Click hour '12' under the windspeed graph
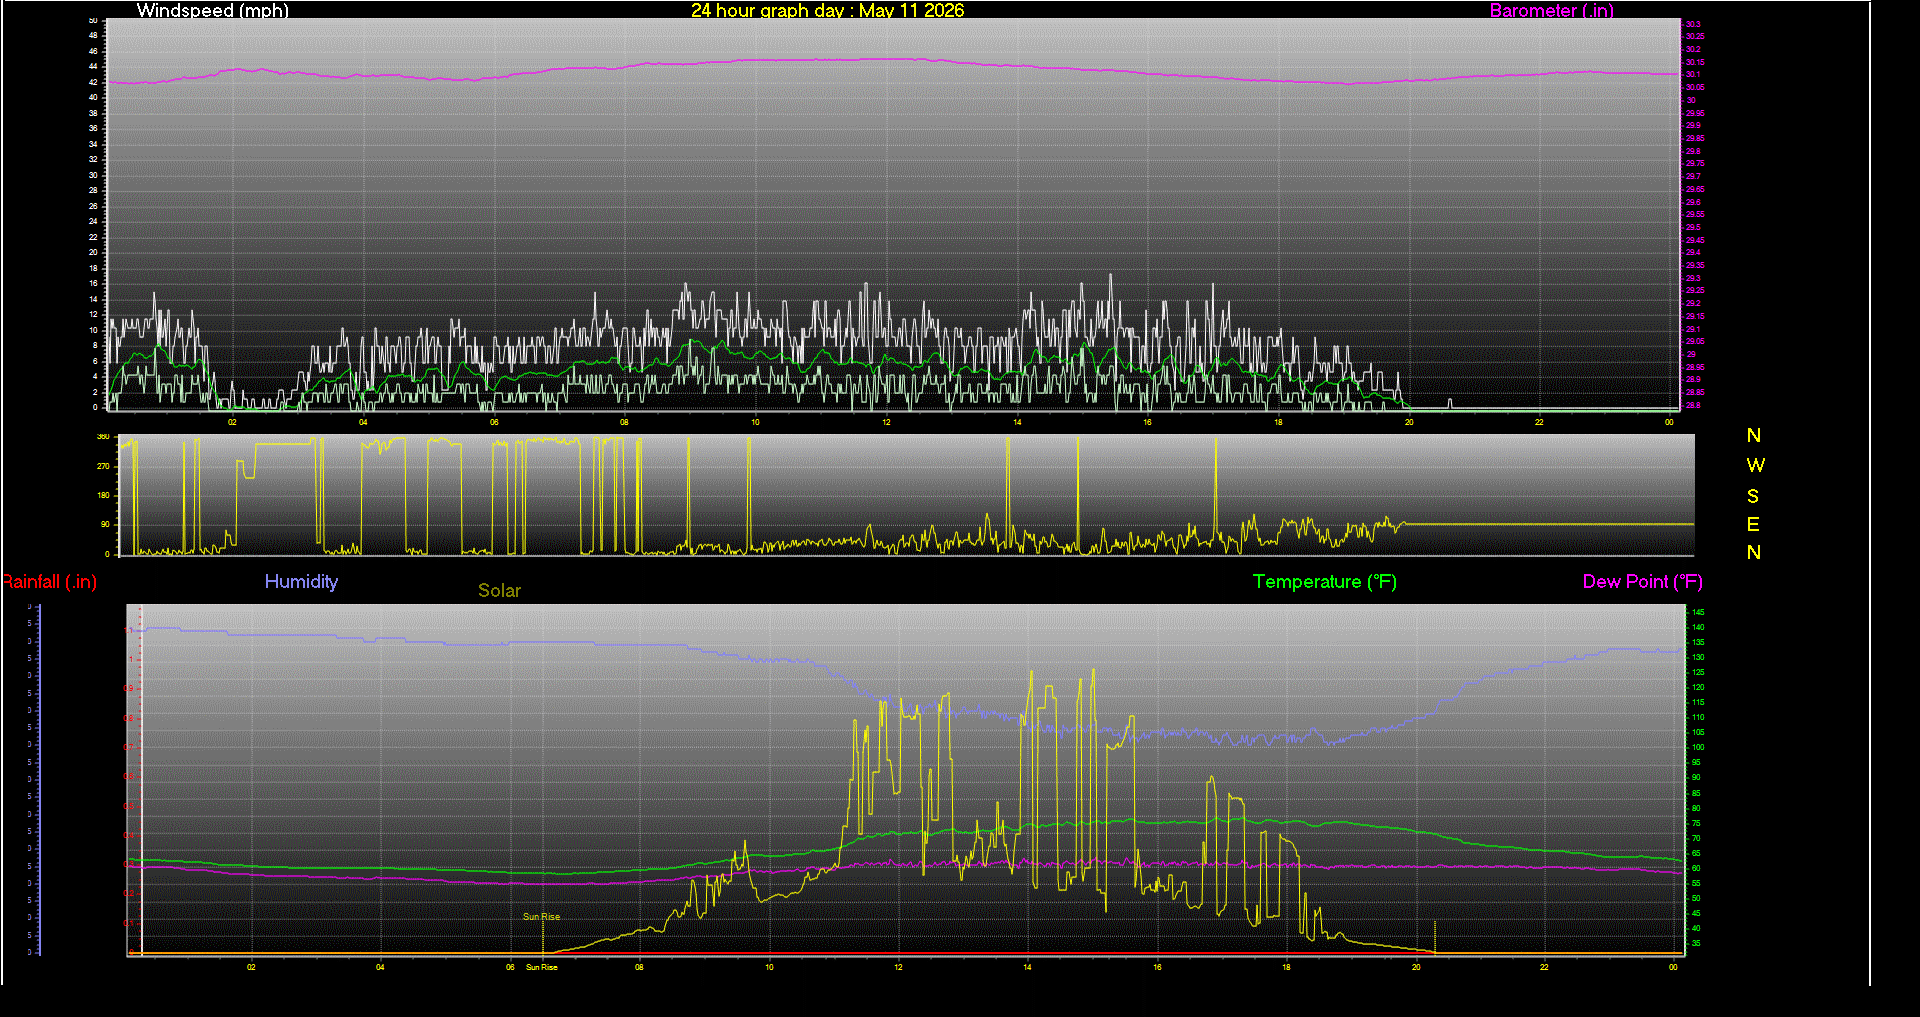This screenshot has height=1017, width=1920. tap(886, 422)
